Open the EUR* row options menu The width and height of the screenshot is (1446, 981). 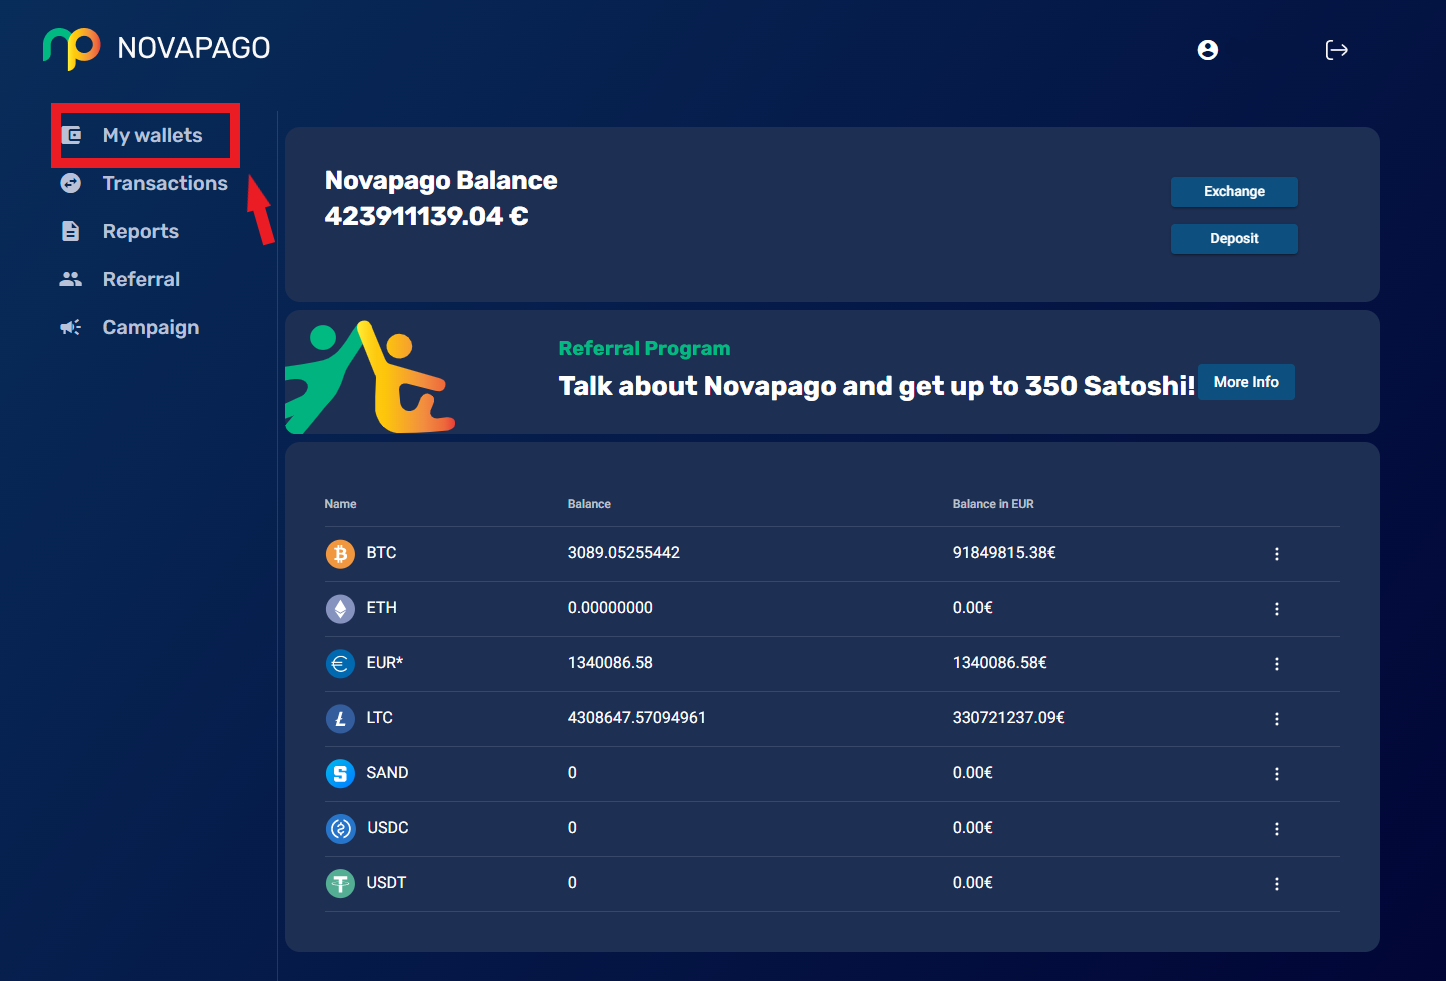click(x=1276, y=664)
